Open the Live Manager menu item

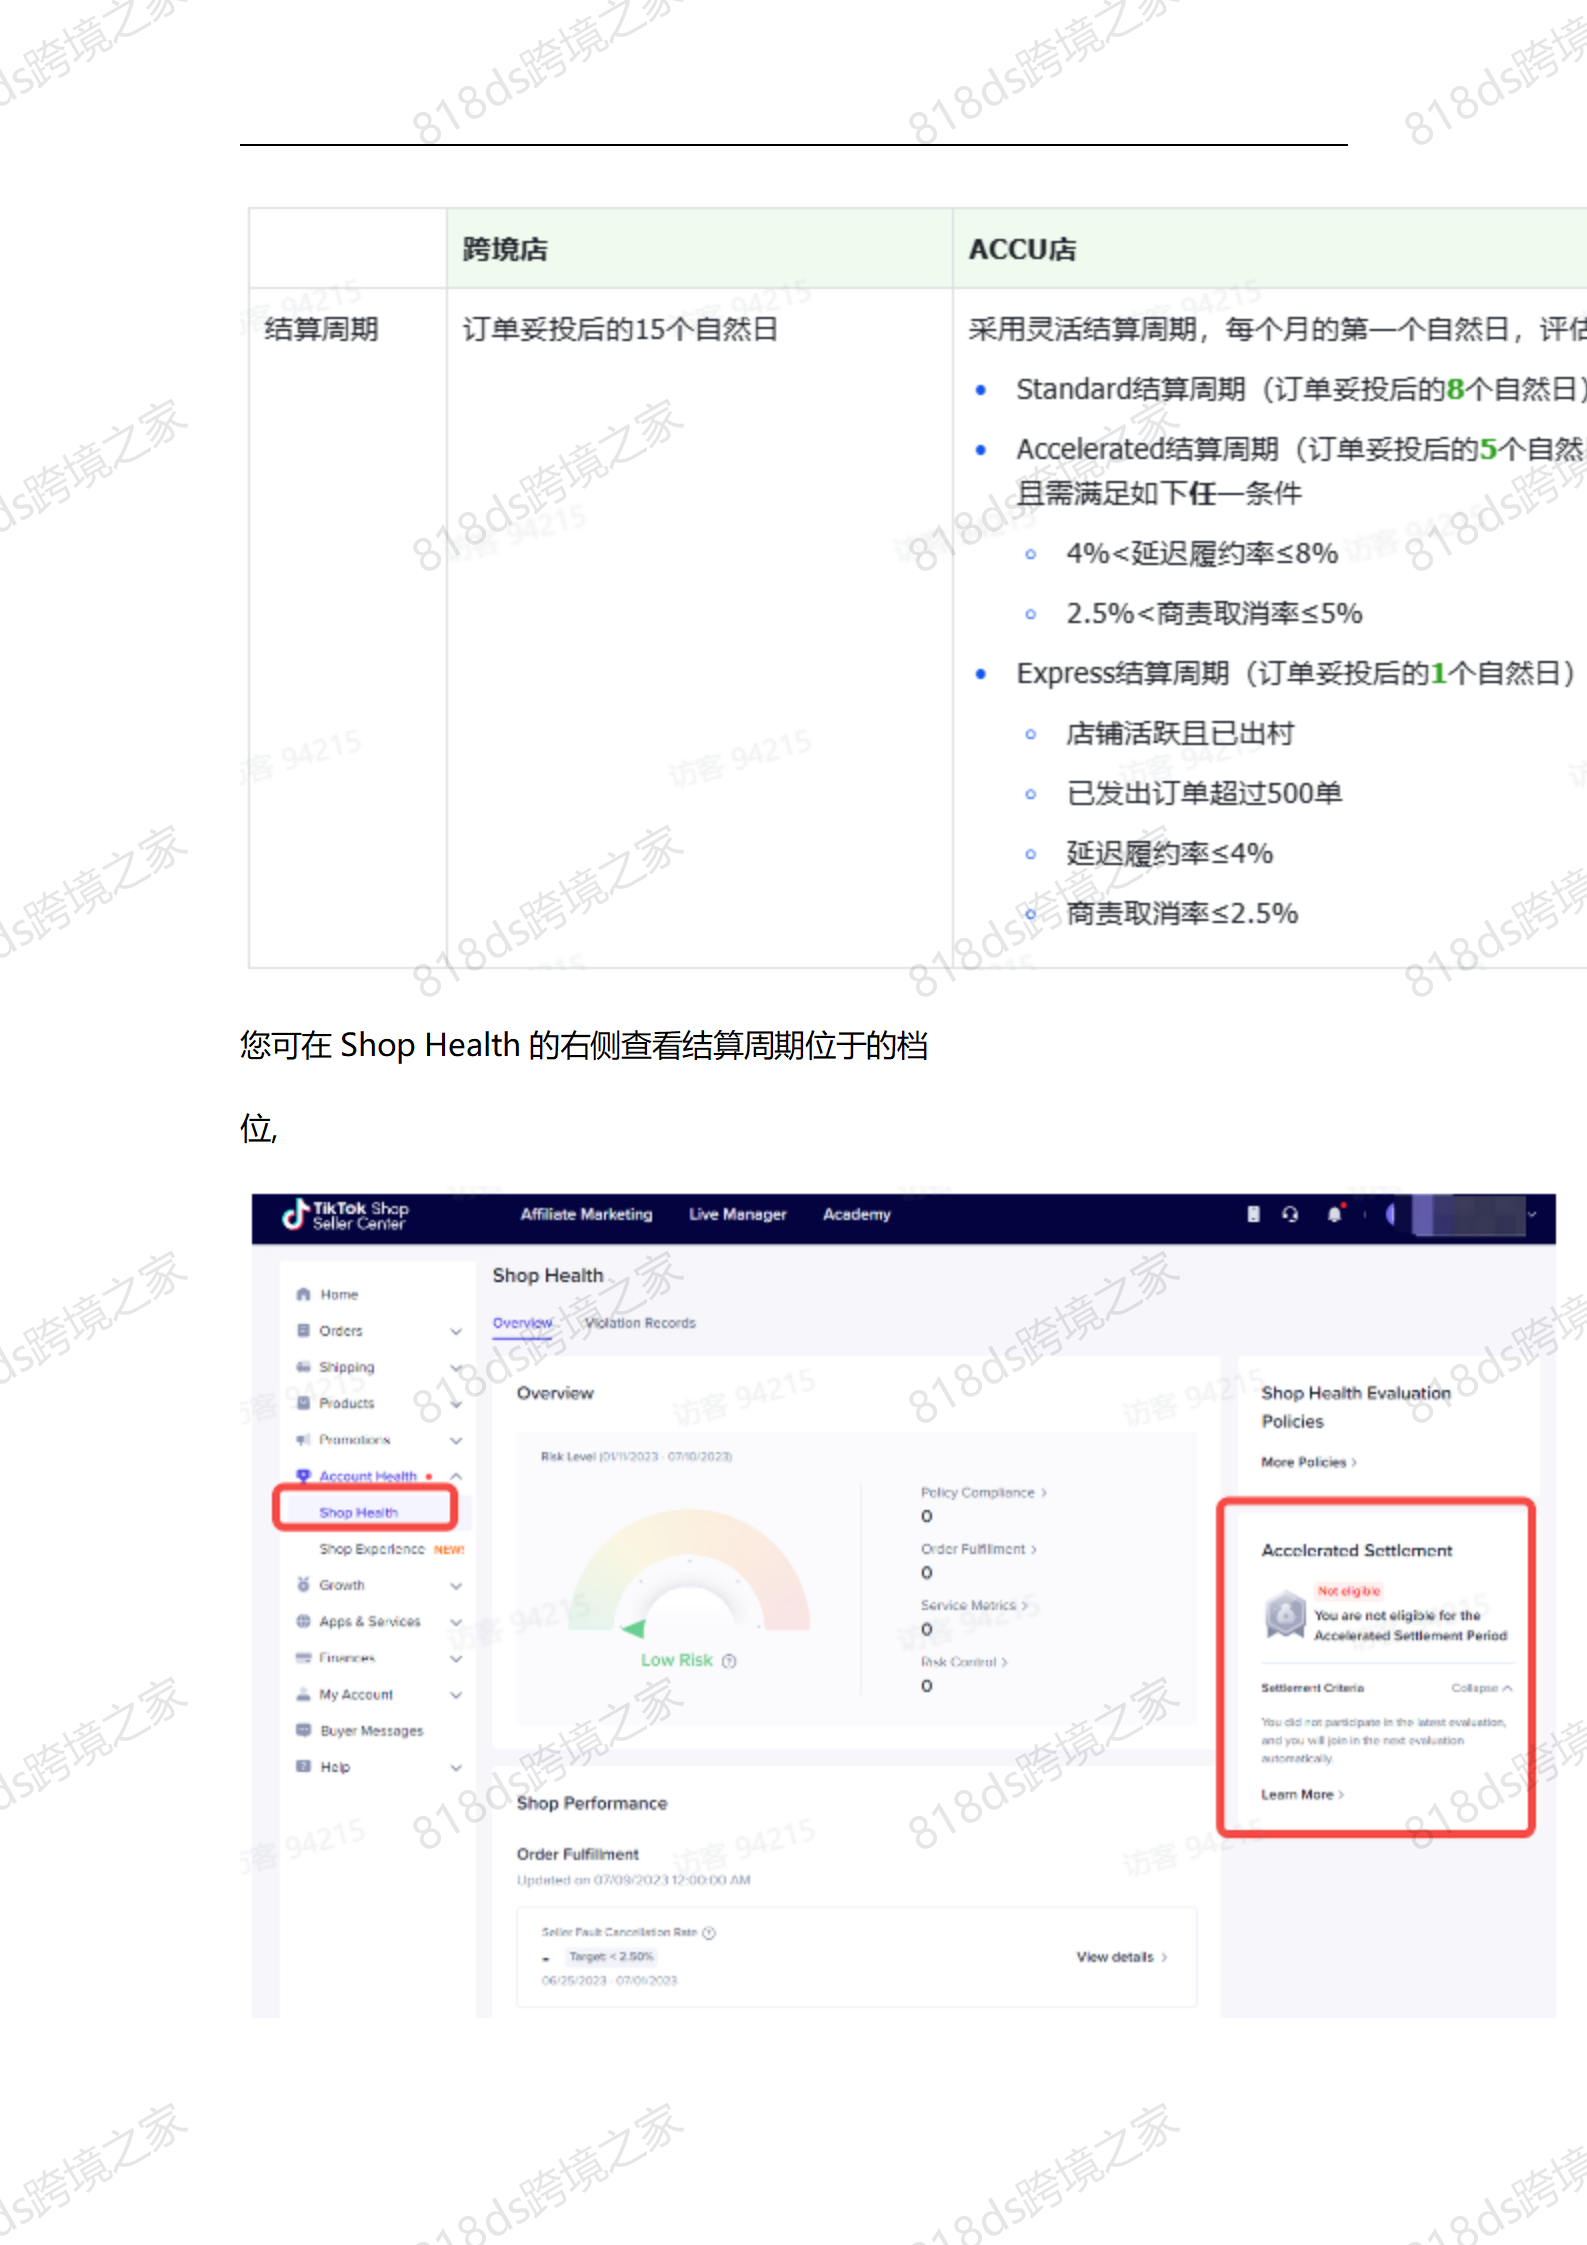point(737,1214)
